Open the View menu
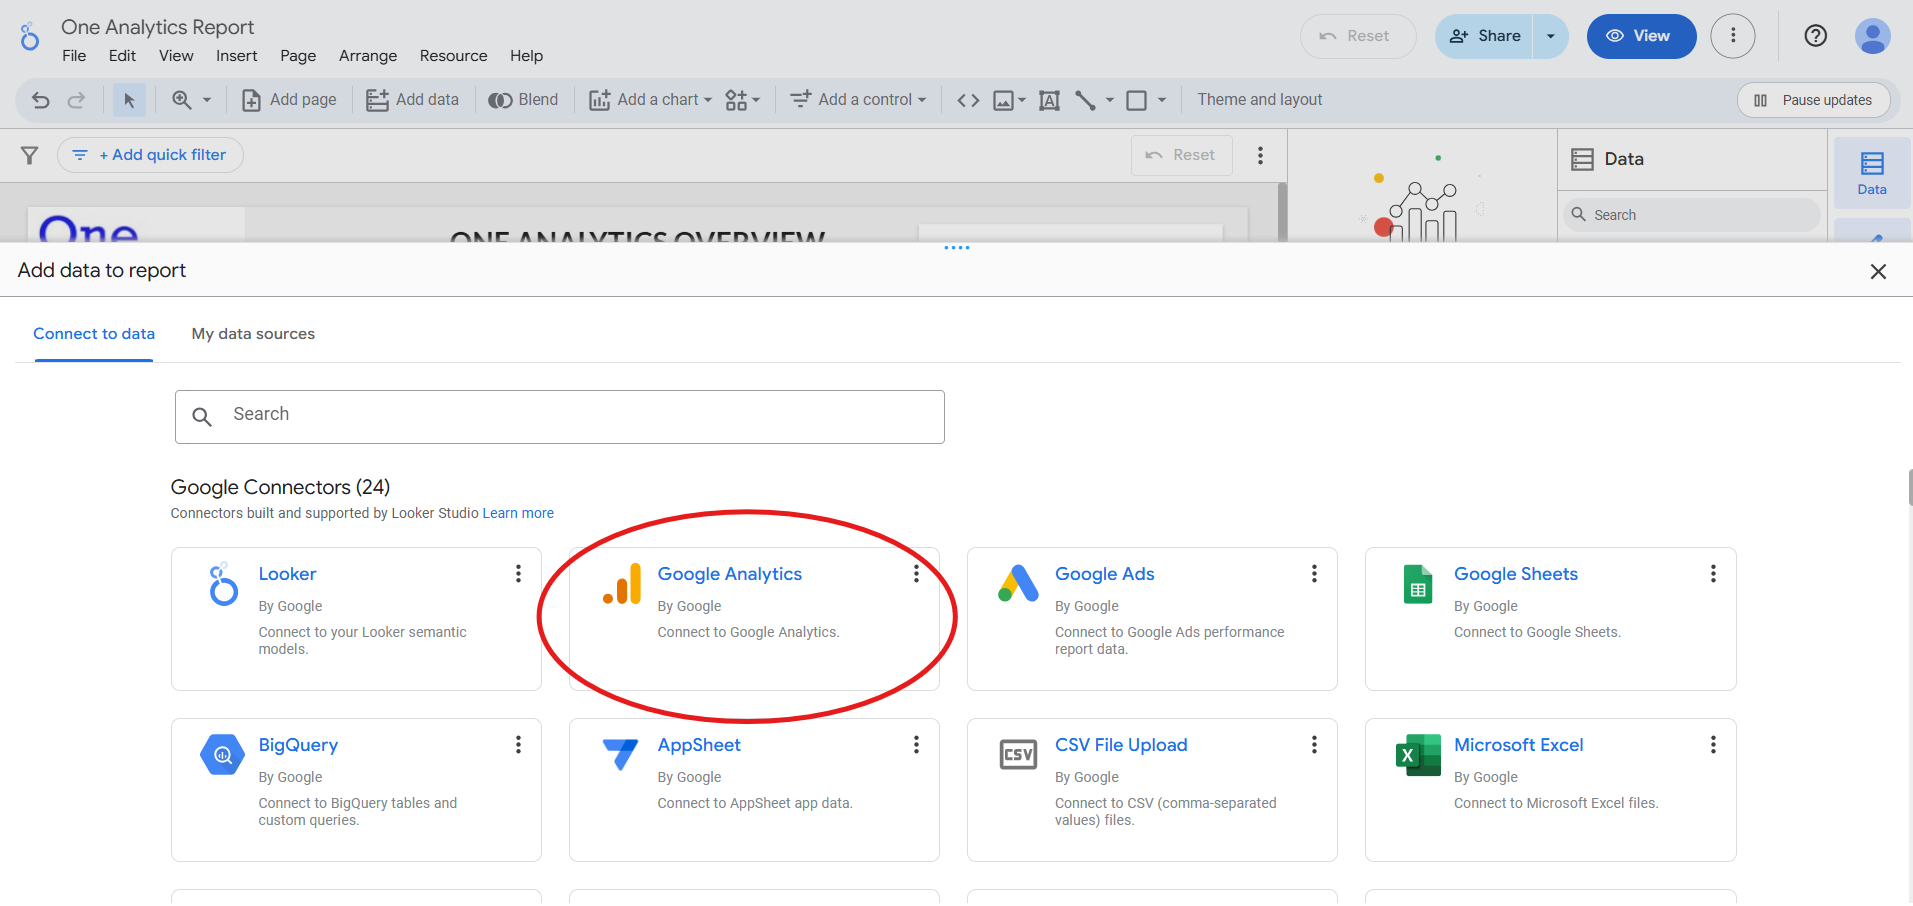This screenshot has height=906, width=1913. click(176, 56)
